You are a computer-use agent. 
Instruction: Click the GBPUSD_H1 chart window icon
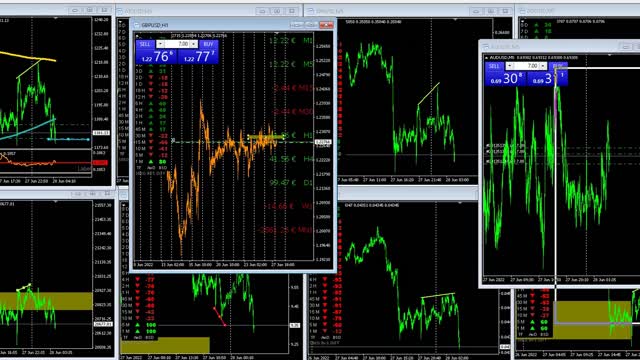136,25
